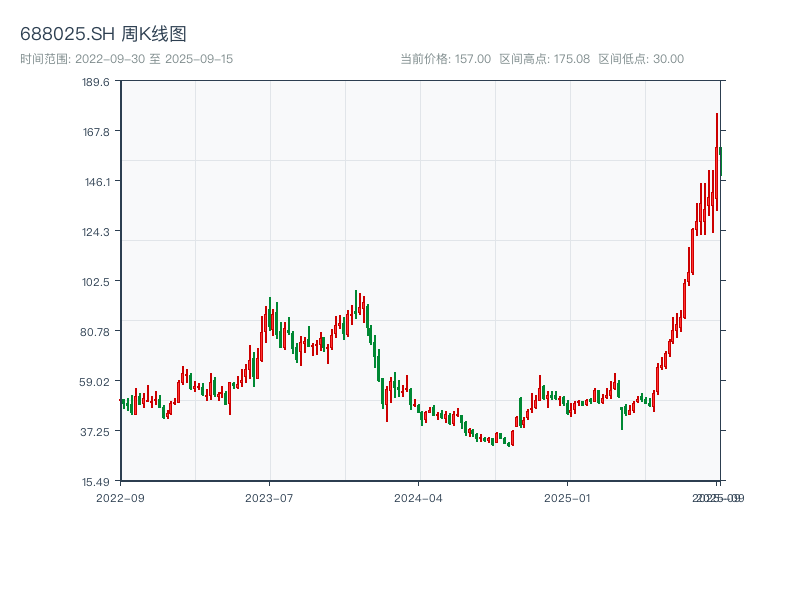
Task: Select the 时间范围 2022-09-30 至 2025-09-15 text
Action: pos(127,59)
